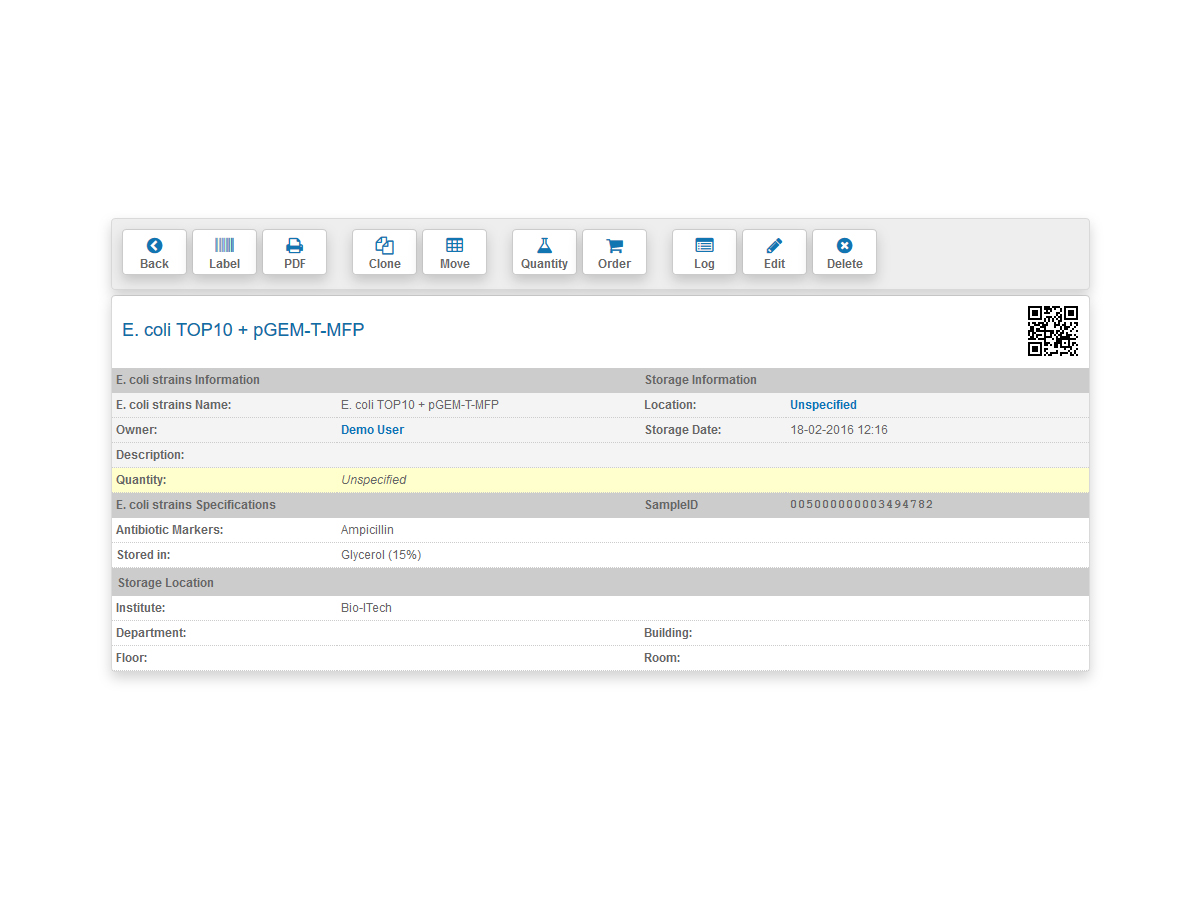Move the sample to another location
Screen dimensions: 1200x900
click(x=454, y=253)
